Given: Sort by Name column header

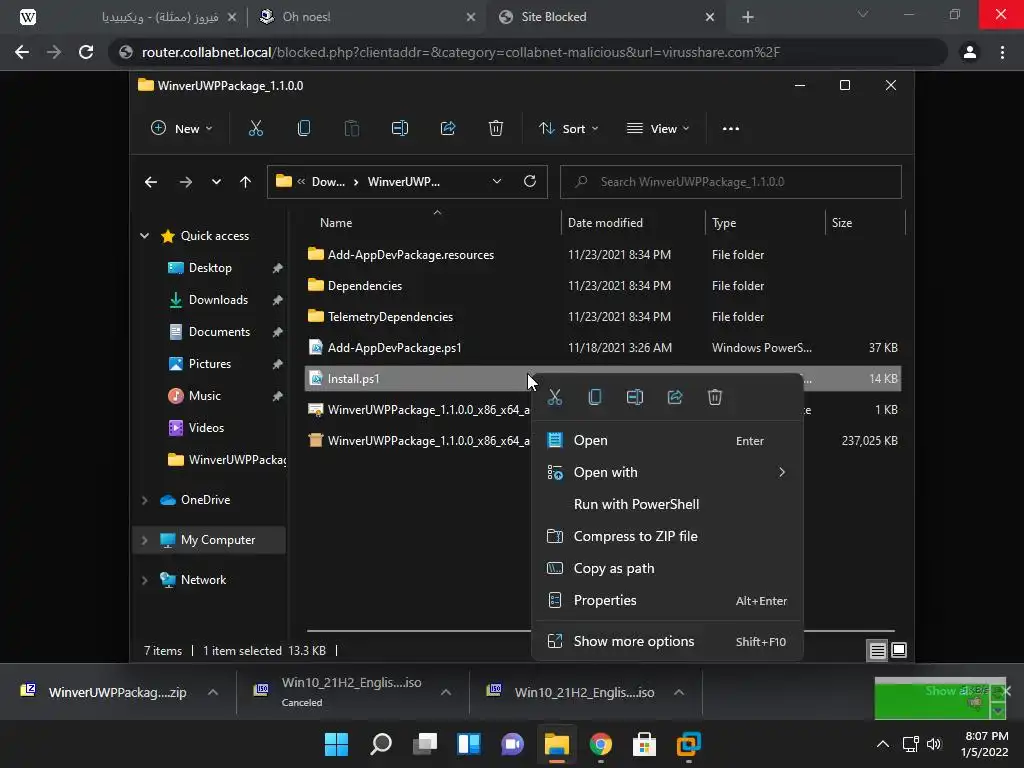Looking at the screenshot, I should [431, 223].
